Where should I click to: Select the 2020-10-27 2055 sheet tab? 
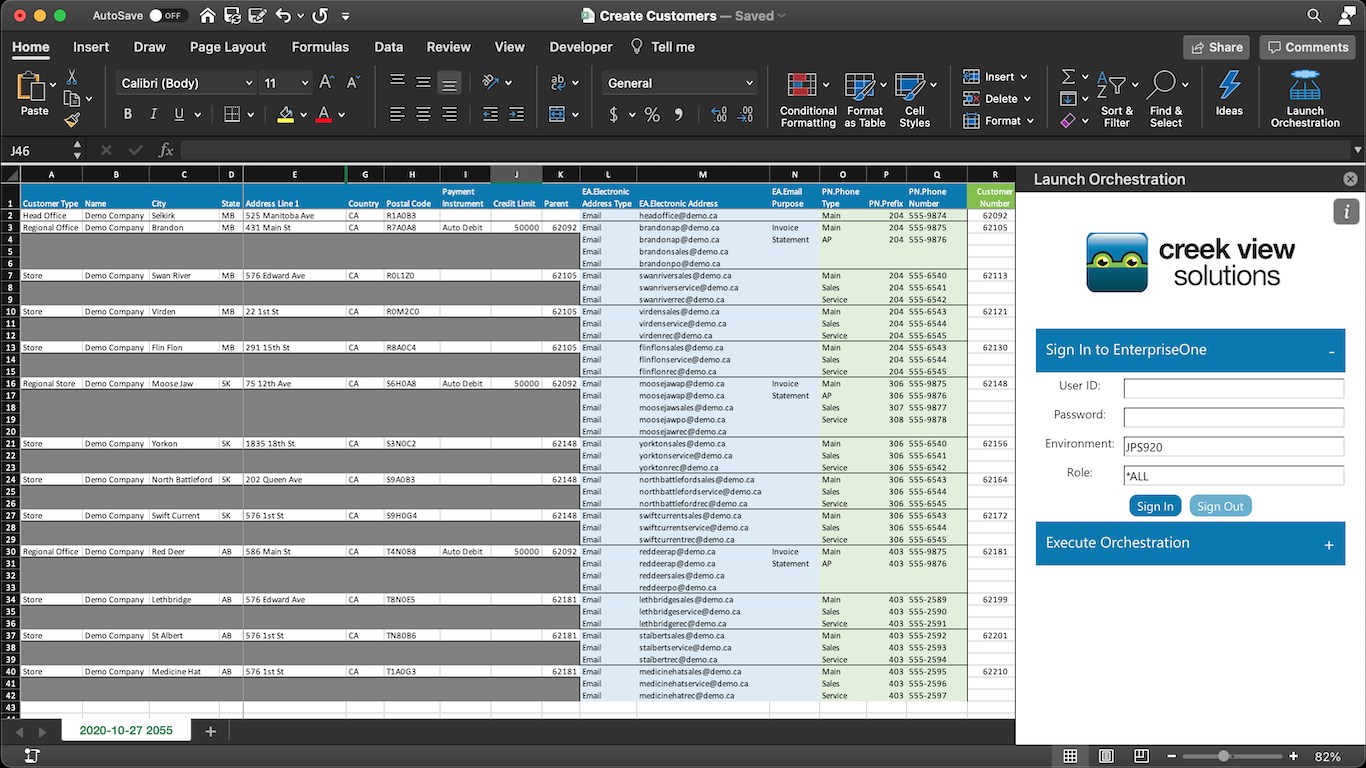click(x=126, y=731)
